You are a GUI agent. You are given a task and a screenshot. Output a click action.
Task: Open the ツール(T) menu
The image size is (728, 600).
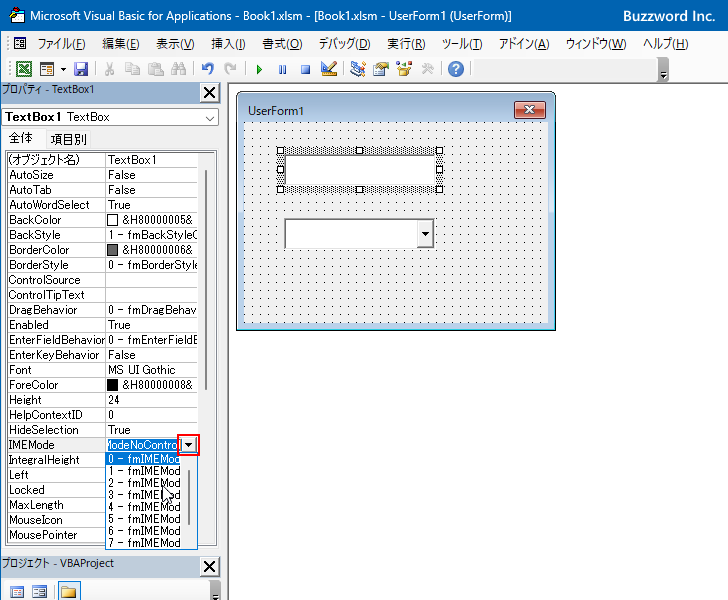point(462,44)
